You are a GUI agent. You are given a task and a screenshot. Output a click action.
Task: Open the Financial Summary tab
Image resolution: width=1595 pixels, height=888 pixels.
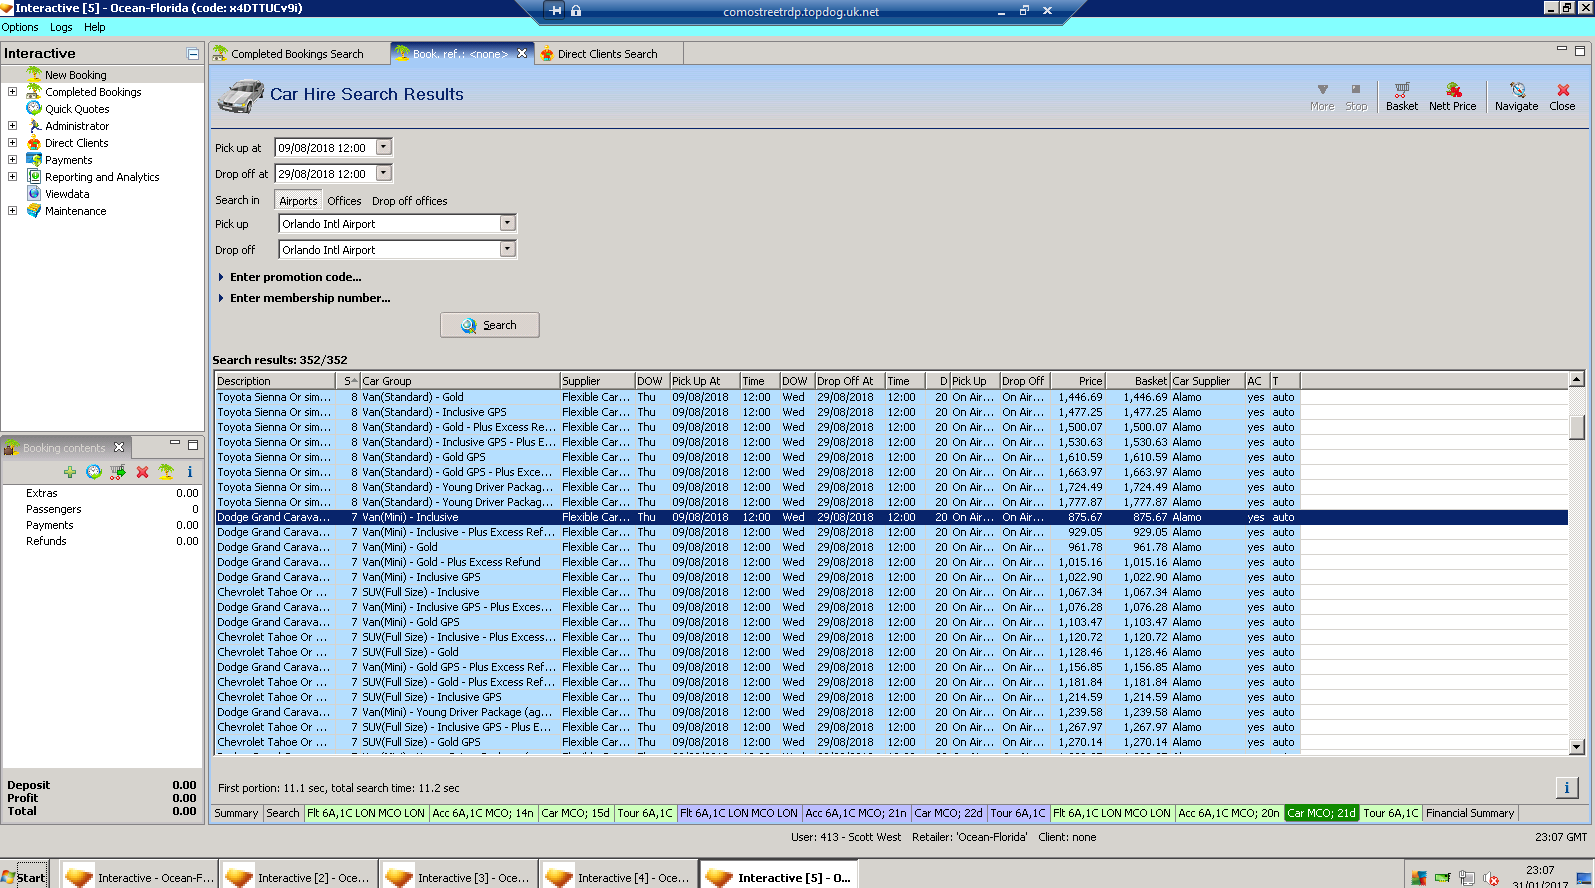[1469, 813]
